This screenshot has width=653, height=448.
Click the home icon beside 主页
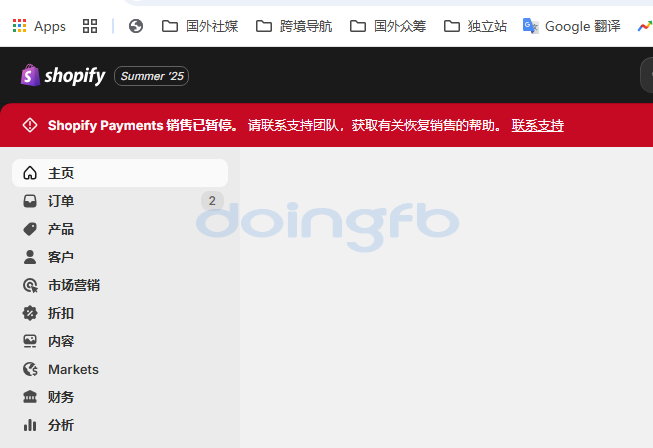pyautogui.click(x=30, y=173)
